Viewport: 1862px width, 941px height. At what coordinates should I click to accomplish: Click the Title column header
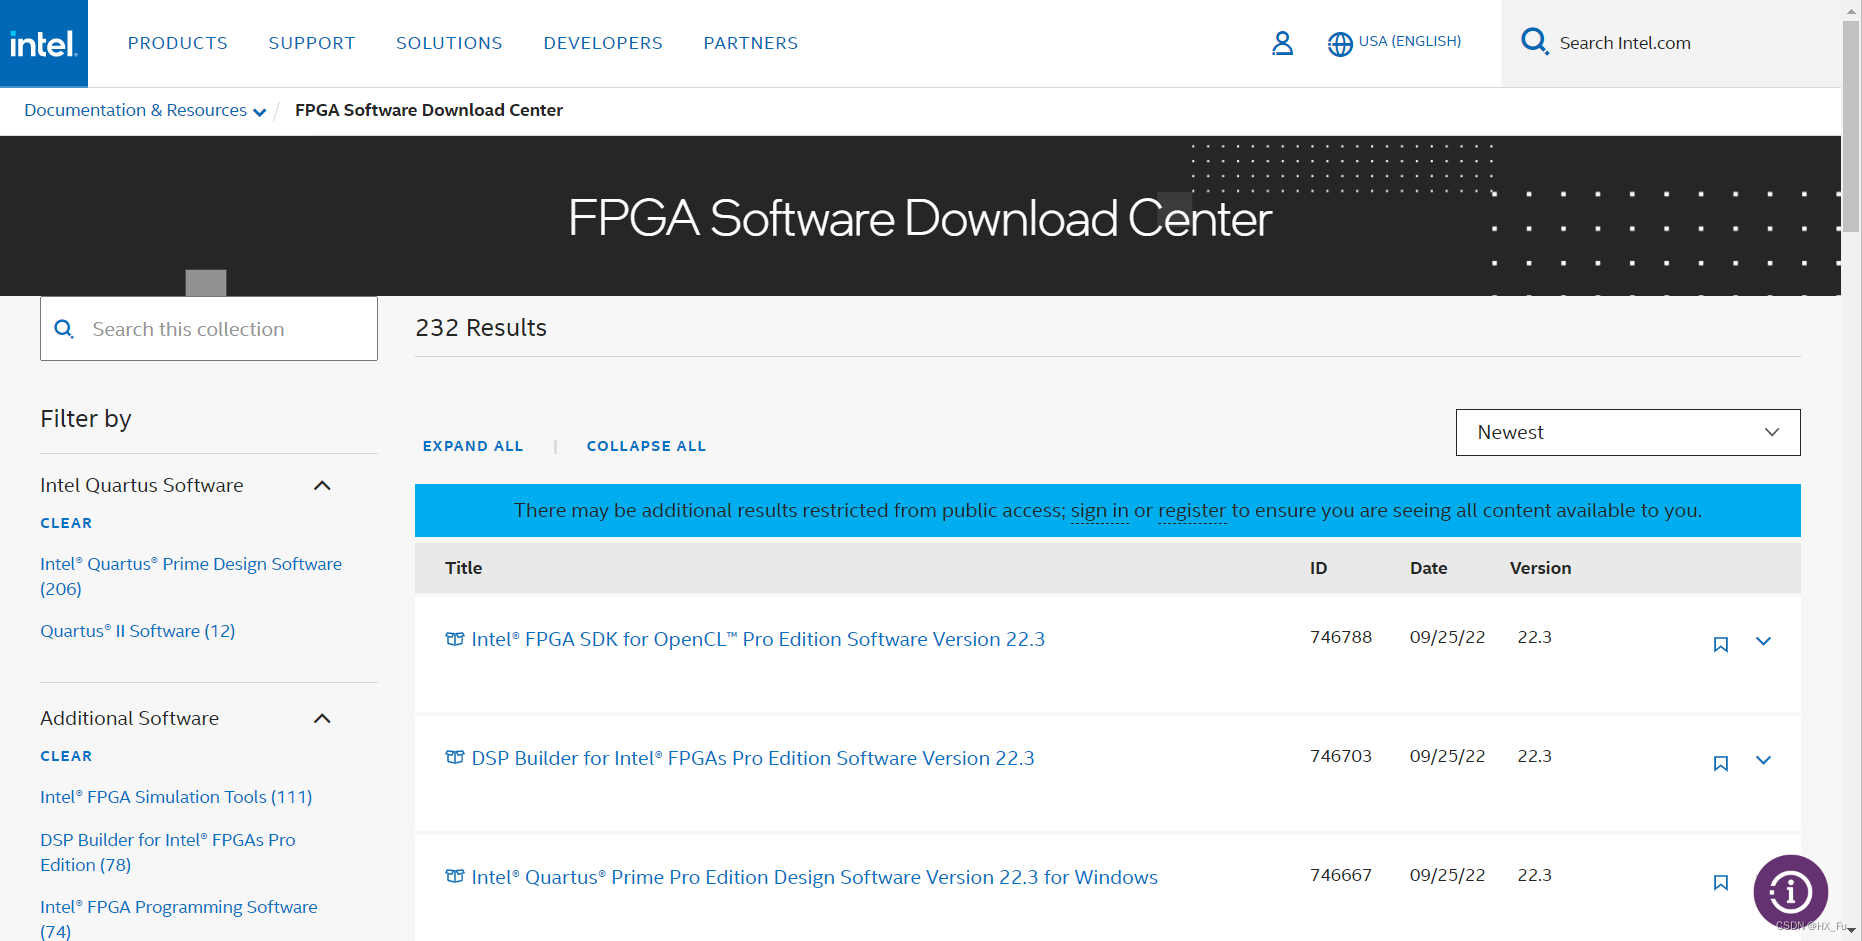tap(463, 568)
